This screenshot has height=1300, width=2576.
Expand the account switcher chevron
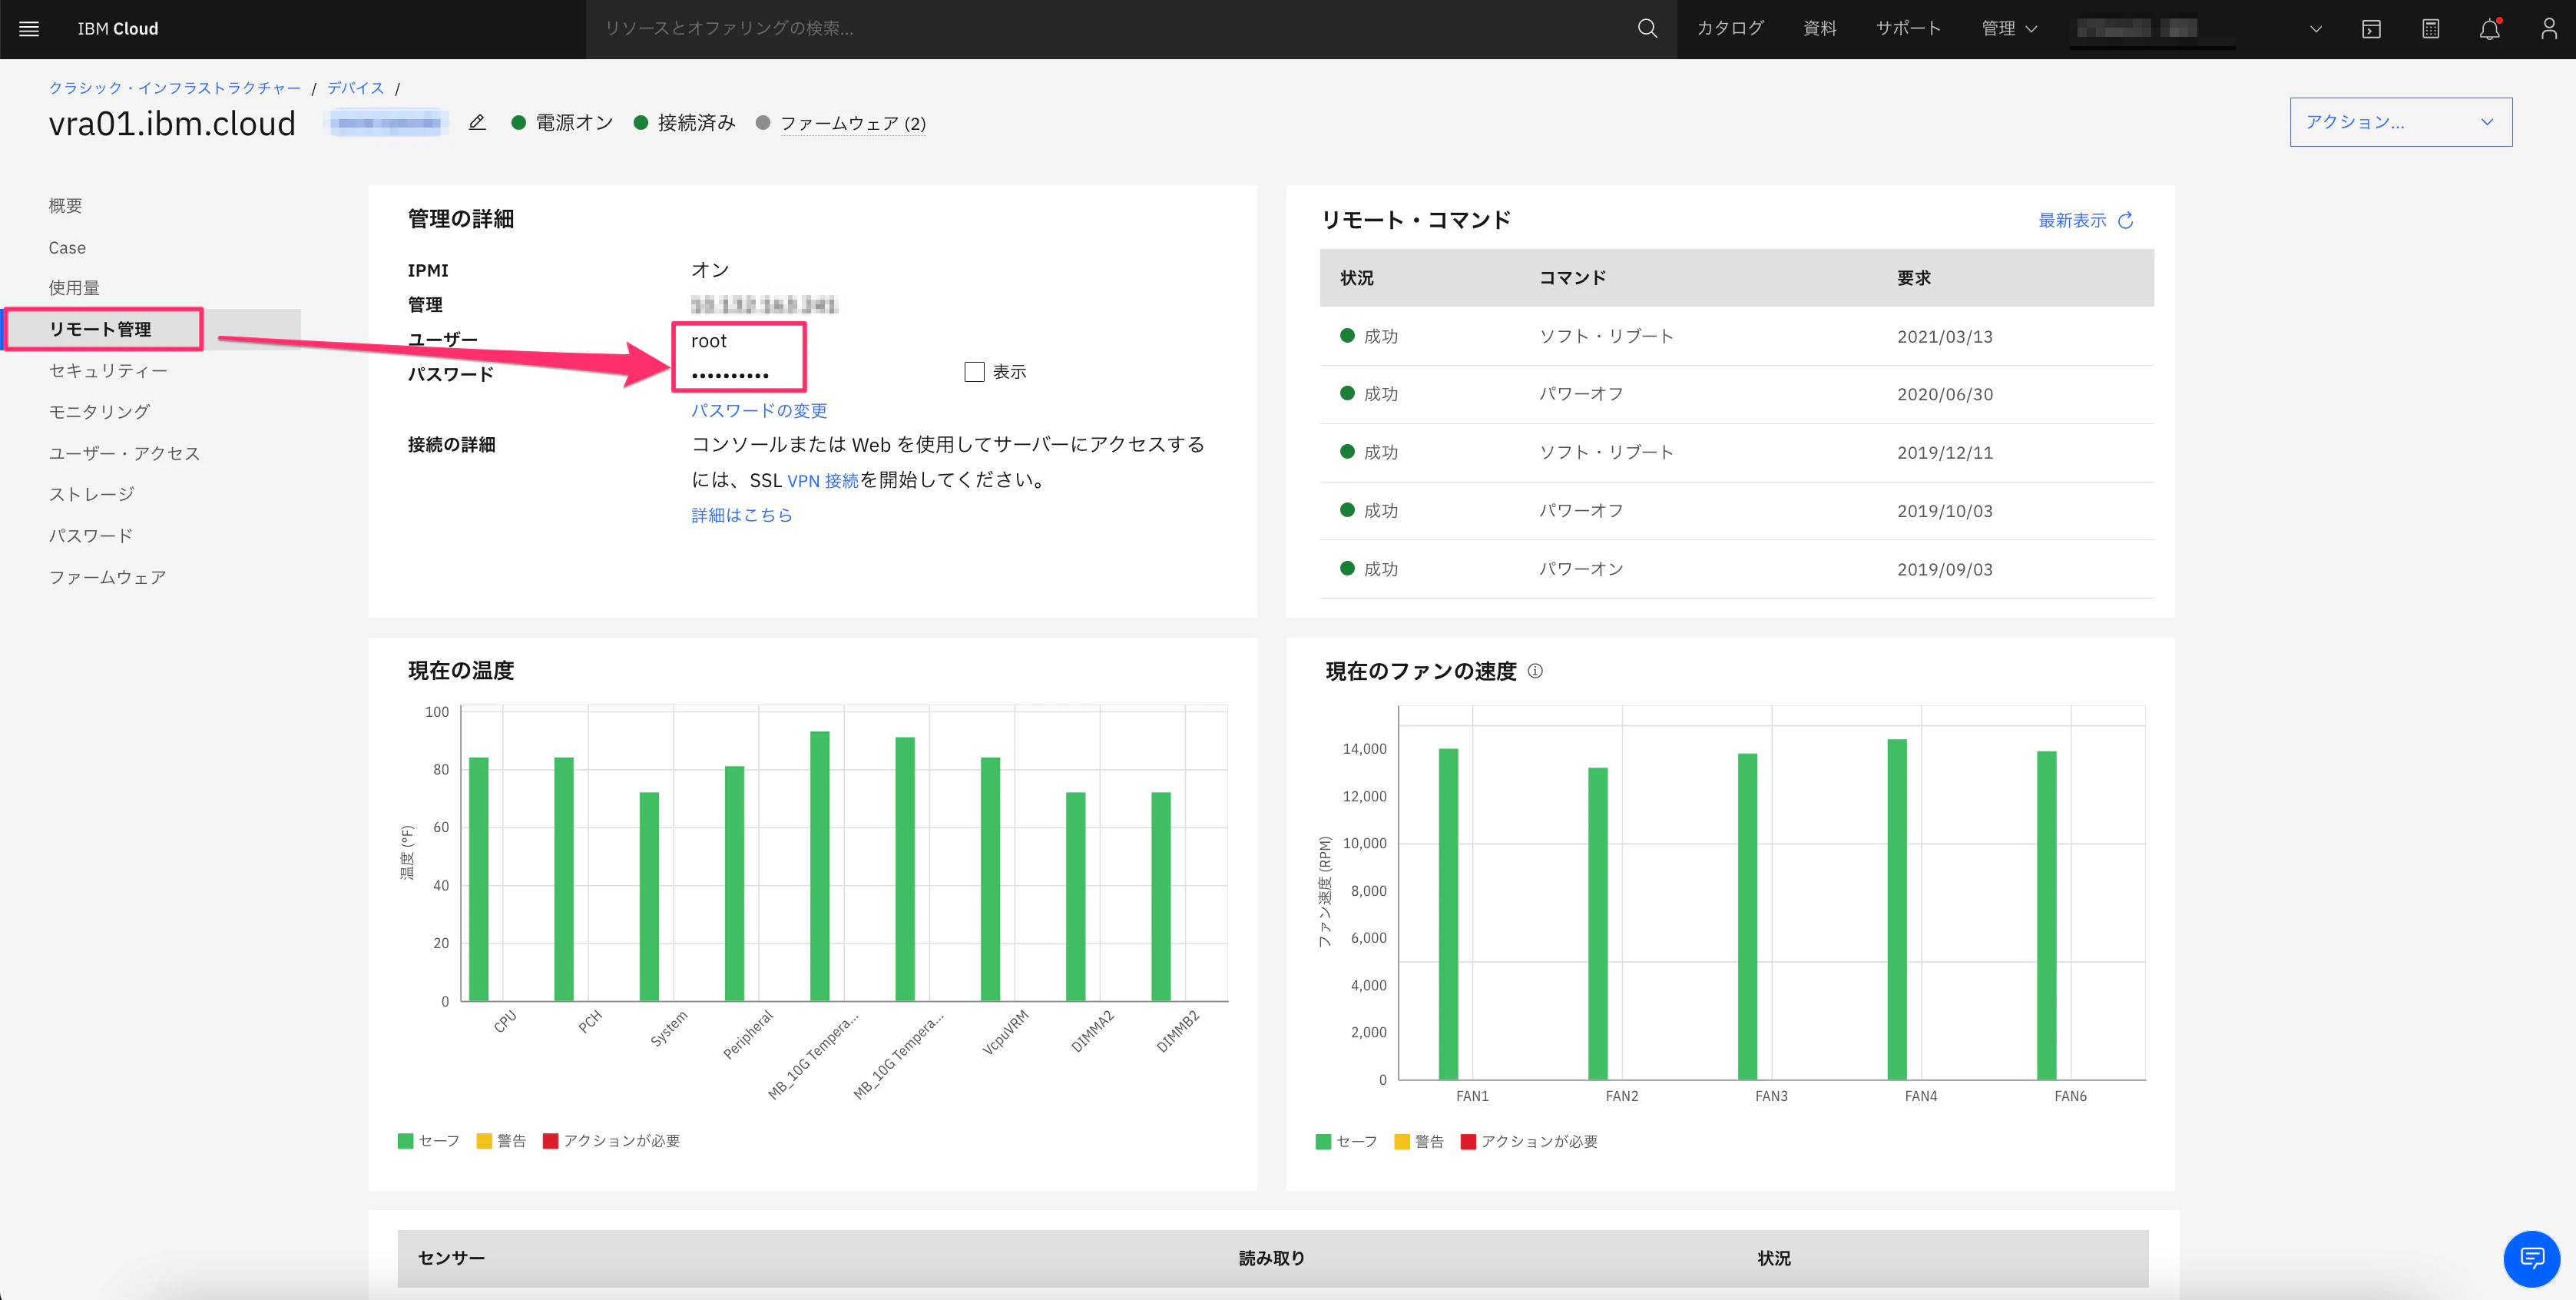click(2315, 29)
